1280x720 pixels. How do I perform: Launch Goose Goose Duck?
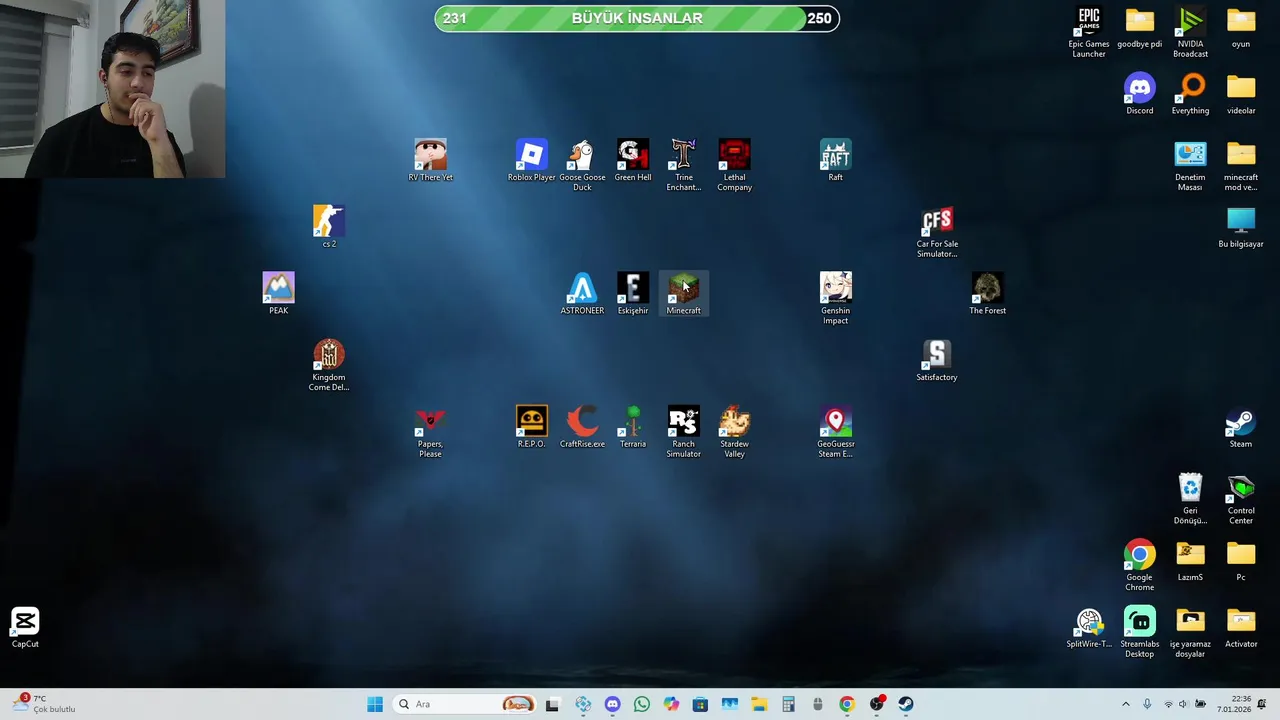click(x=582, y=165)
